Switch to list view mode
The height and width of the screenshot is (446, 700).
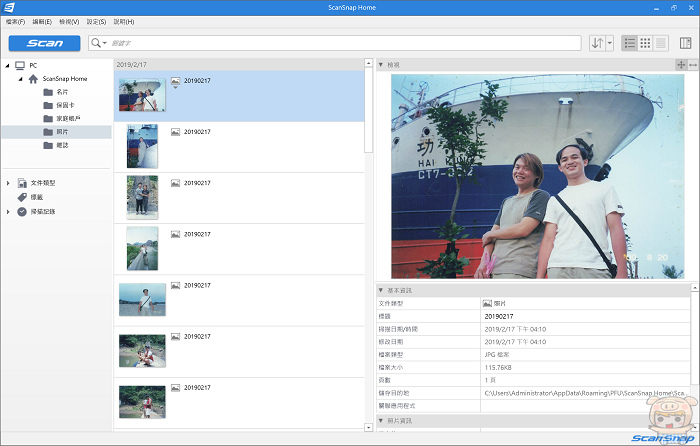(629, 43)
